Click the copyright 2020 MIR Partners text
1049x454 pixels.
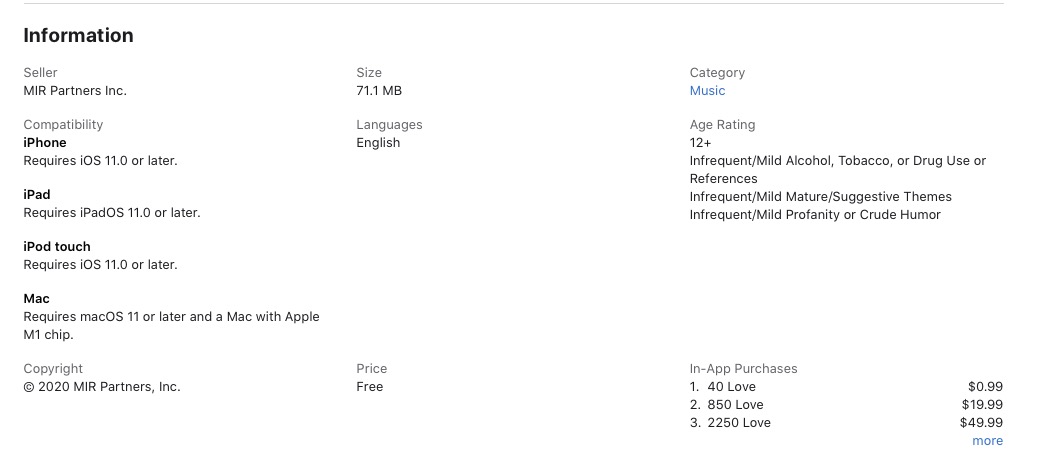[102, 387]
